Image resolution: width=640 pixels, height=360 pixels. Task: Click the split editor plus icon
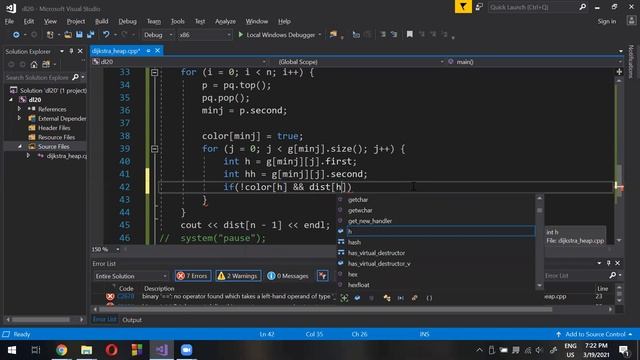[x=619, y=71]
